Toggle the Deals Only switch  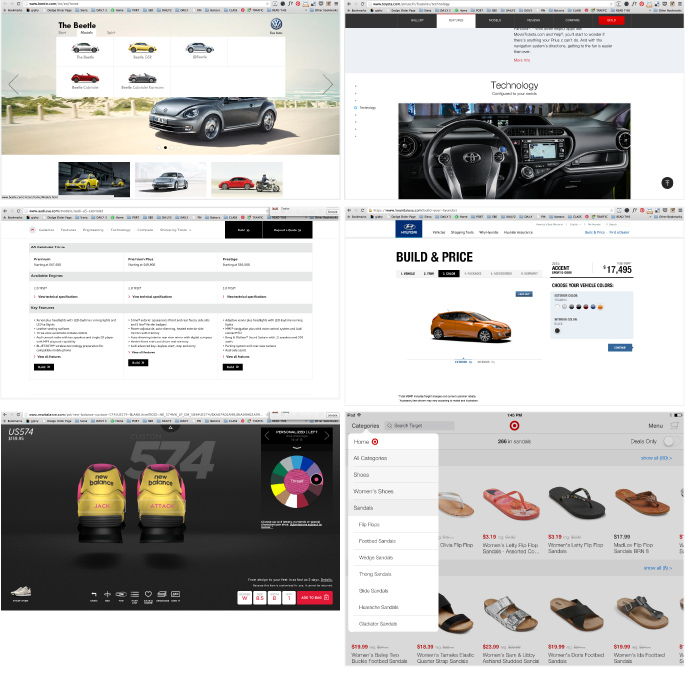670,441
